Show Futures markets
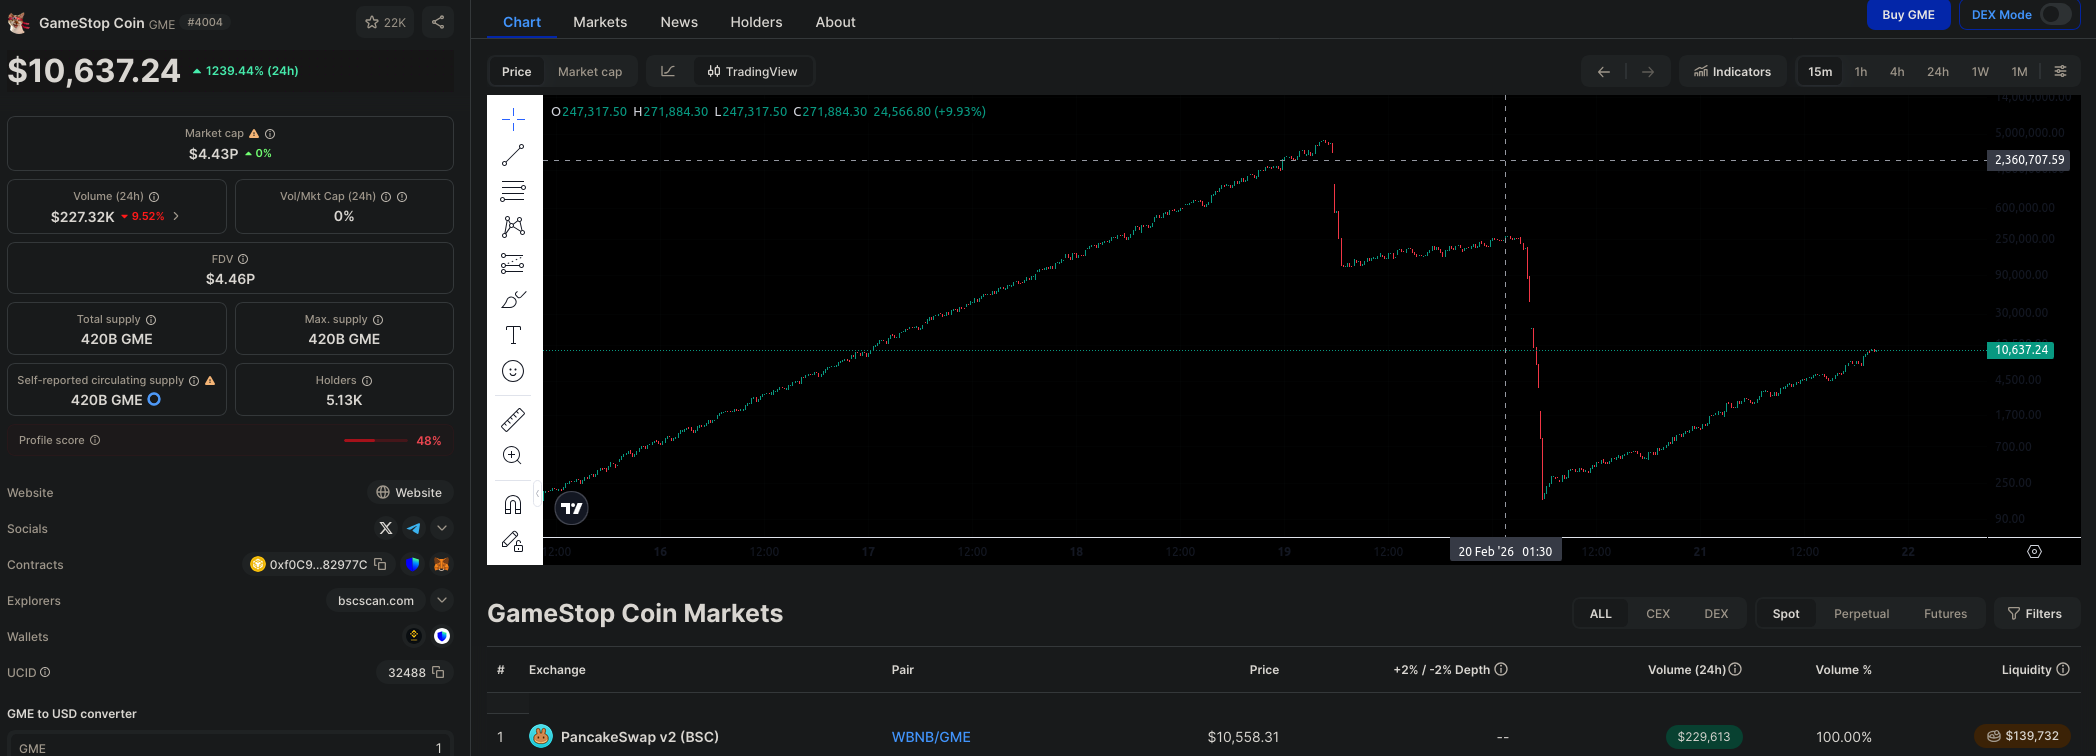The width and height of the screenshot is (2096, 756). [1945, 613]
